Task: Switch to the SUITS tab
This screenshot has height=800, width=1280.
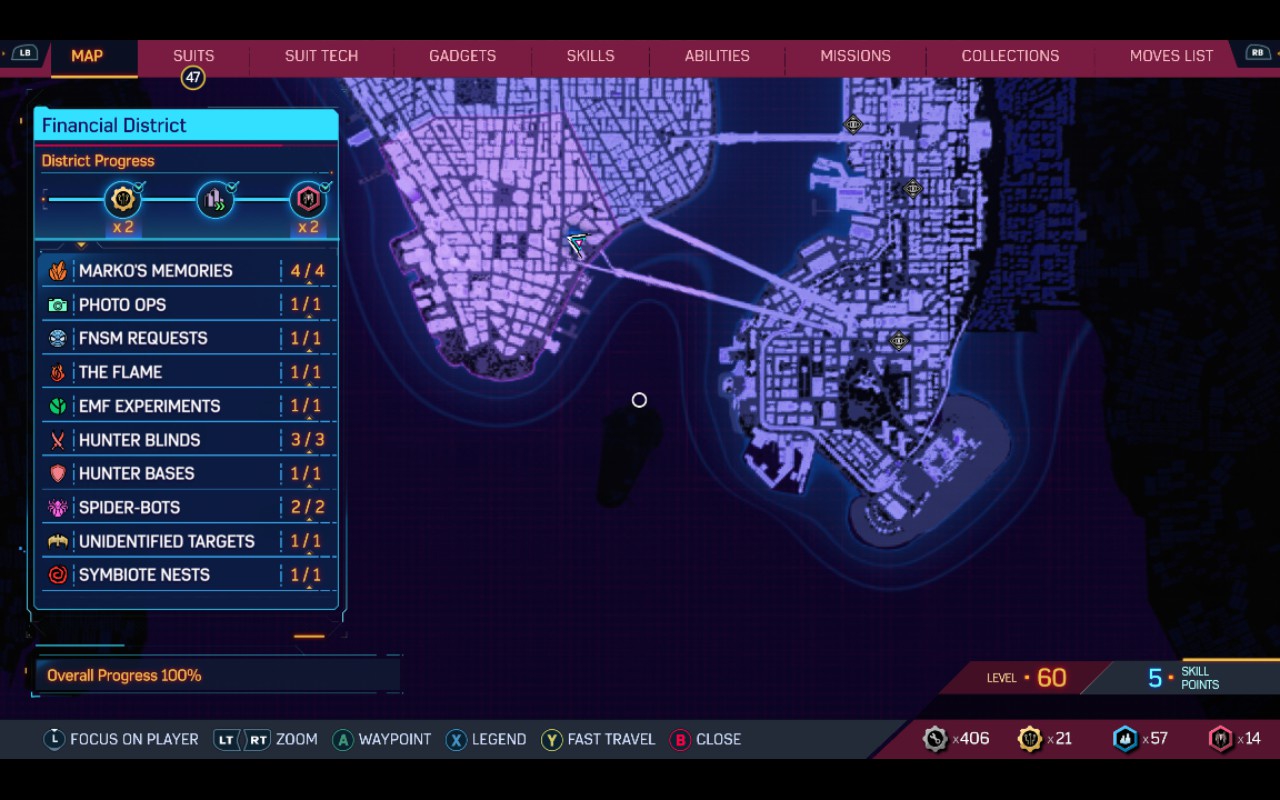Action: (193, 56)
